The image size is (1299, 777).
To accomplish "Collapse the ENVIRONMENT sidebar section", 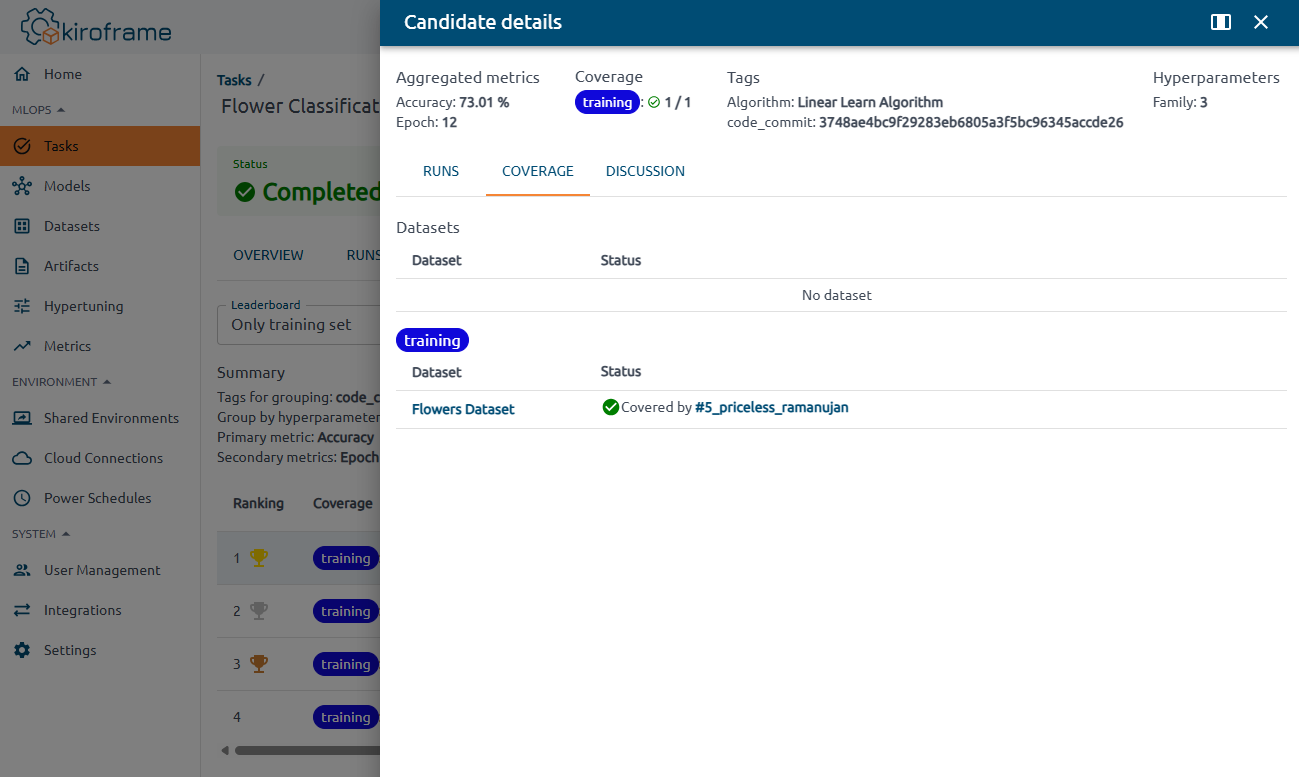I will 106,382.
